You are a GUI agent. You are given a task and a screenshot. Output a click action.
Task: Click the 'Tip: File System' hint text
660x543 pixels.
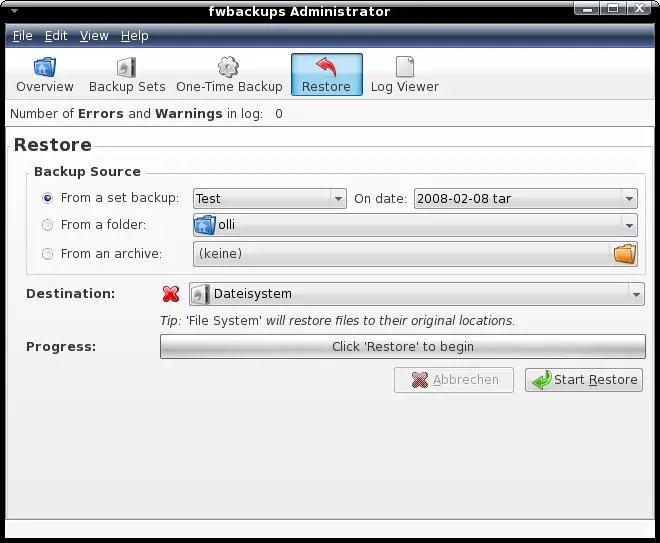[x=337, y=321]
